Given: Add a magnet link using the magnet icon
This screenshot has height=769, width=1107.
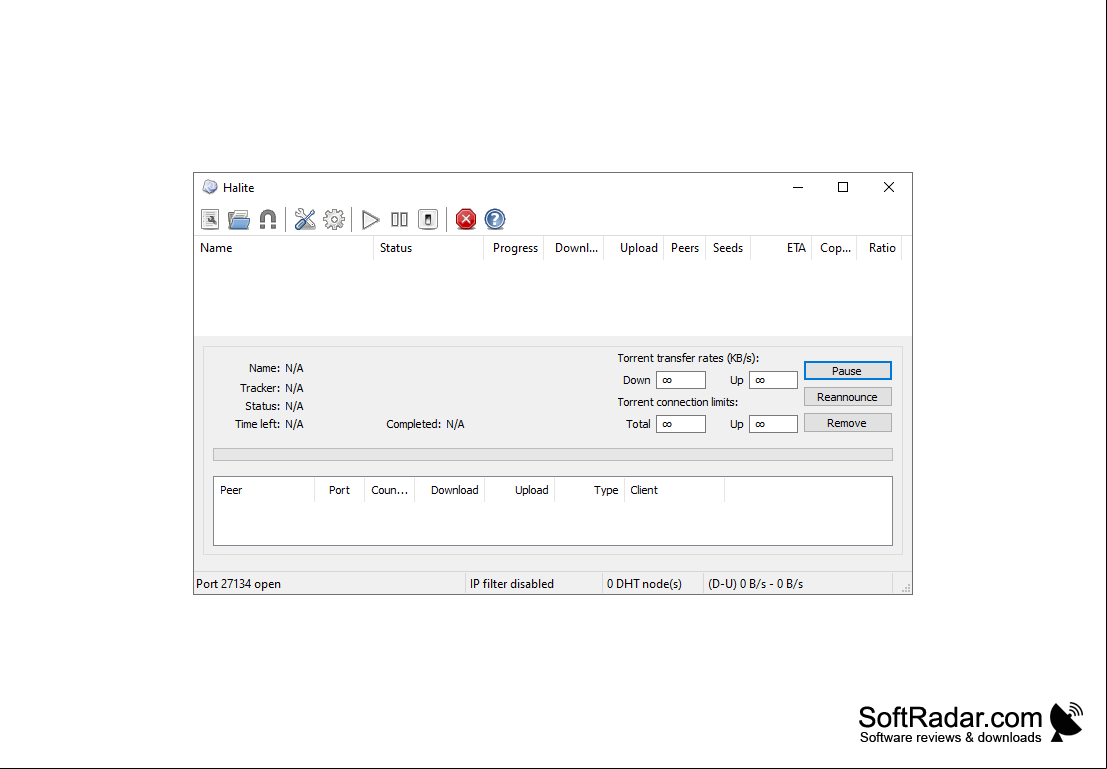Looking at the screenshot, I should point(268,220).
